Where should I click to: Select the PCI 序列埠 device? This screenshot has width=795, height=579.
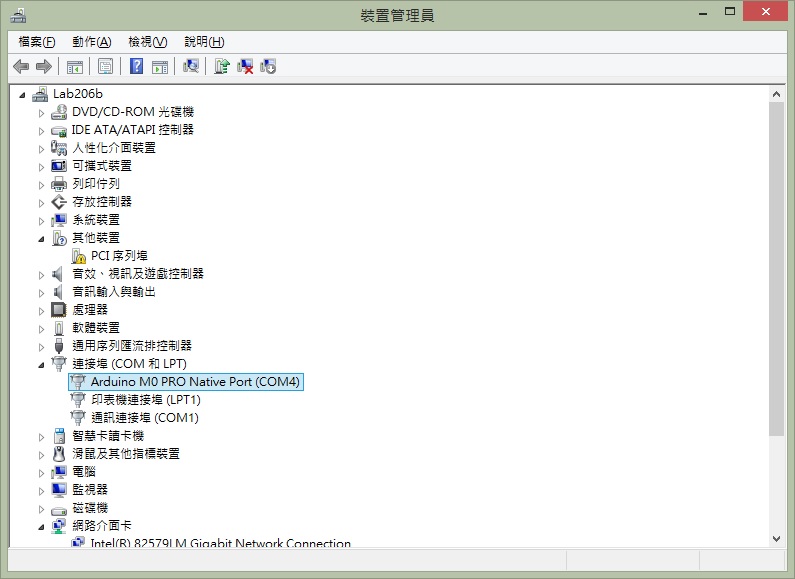[119, 256]
